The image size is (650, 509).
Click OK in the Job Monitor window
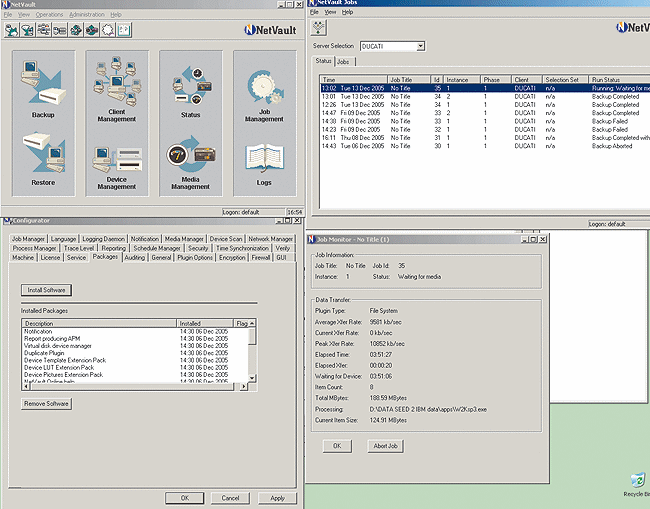(337, 446)
